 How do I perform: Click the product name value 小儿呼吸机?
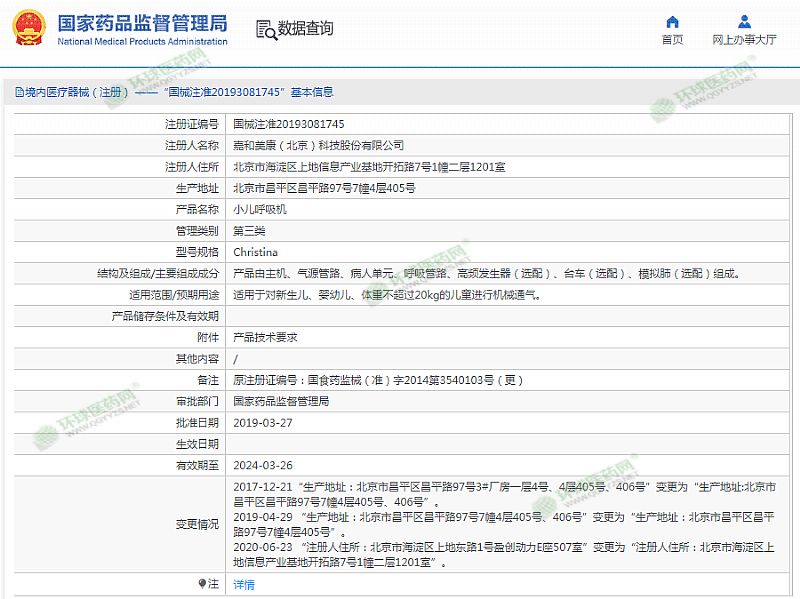tap(259, 210)
